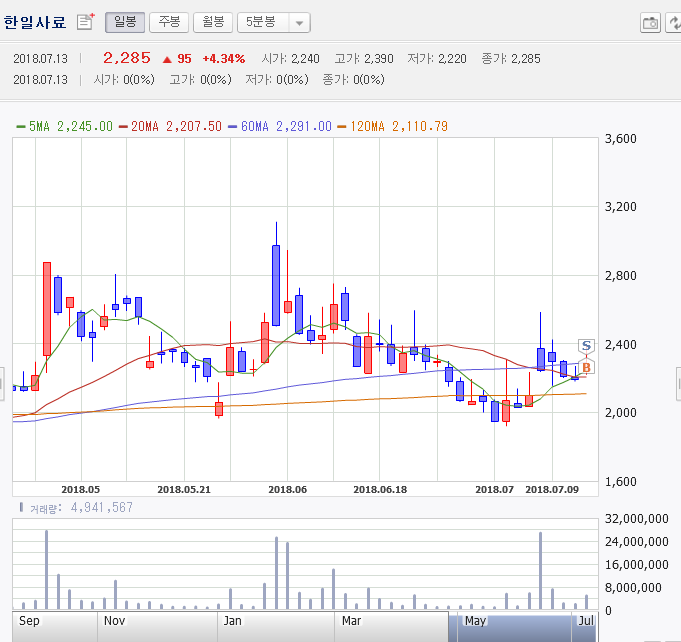The image size is (681, 642).
Task: Click the 5MA 2,245.00 legend label
Action: (x=71, y=126)
